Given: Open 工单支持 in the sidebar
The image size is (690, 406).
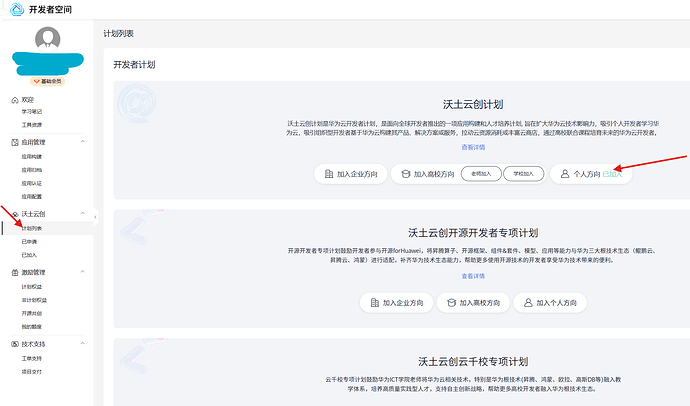Looking at the screenshot, I should point(32,358).
